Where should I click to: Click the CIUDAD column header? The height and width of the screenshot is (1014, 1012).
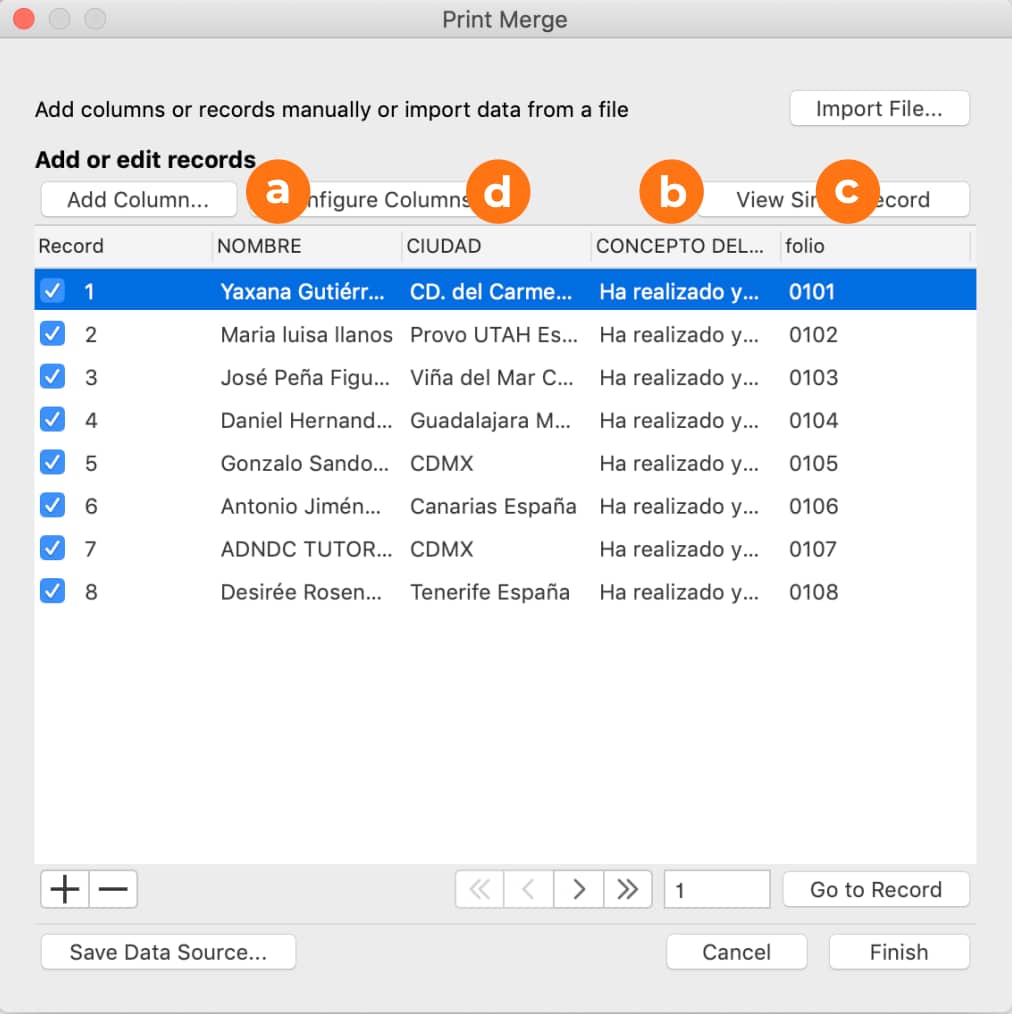(496, 246)
